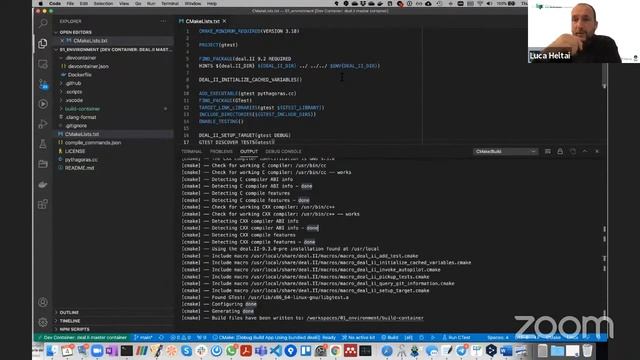Open the Testing flask icon

tap(43, 144)
